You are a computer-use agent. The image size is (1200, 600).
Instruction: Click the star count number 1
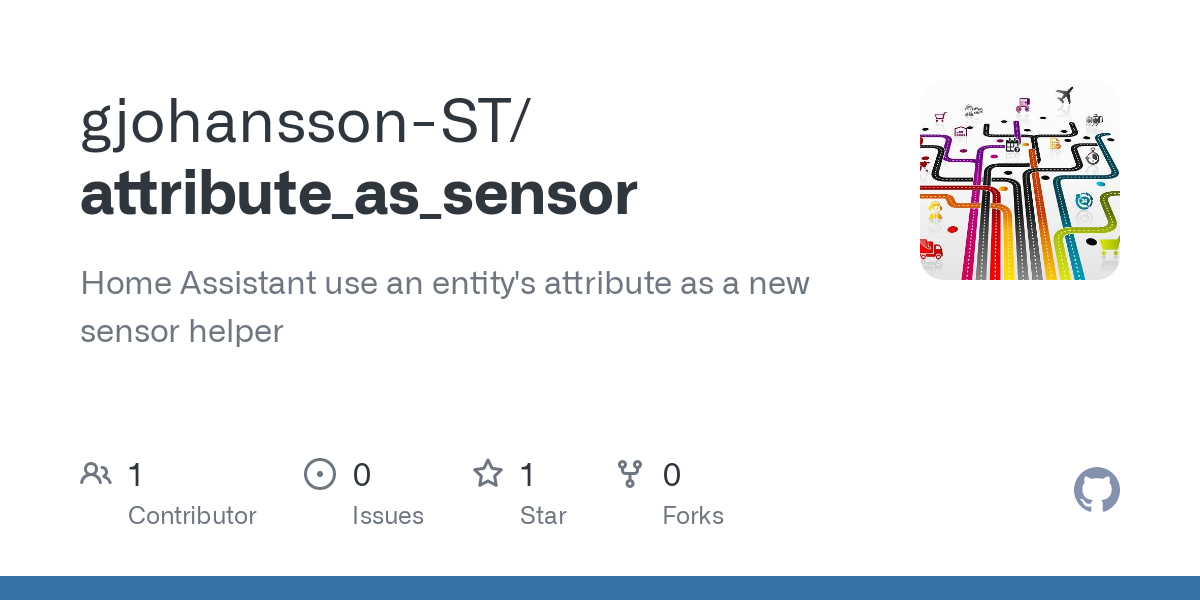click(x=528, y=475)
